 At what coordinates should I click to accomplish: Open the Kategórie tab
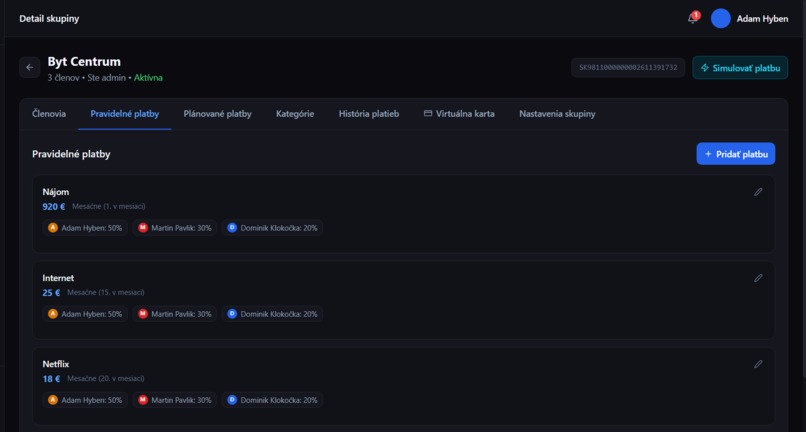pyautogui.click(x=295, y=114)
